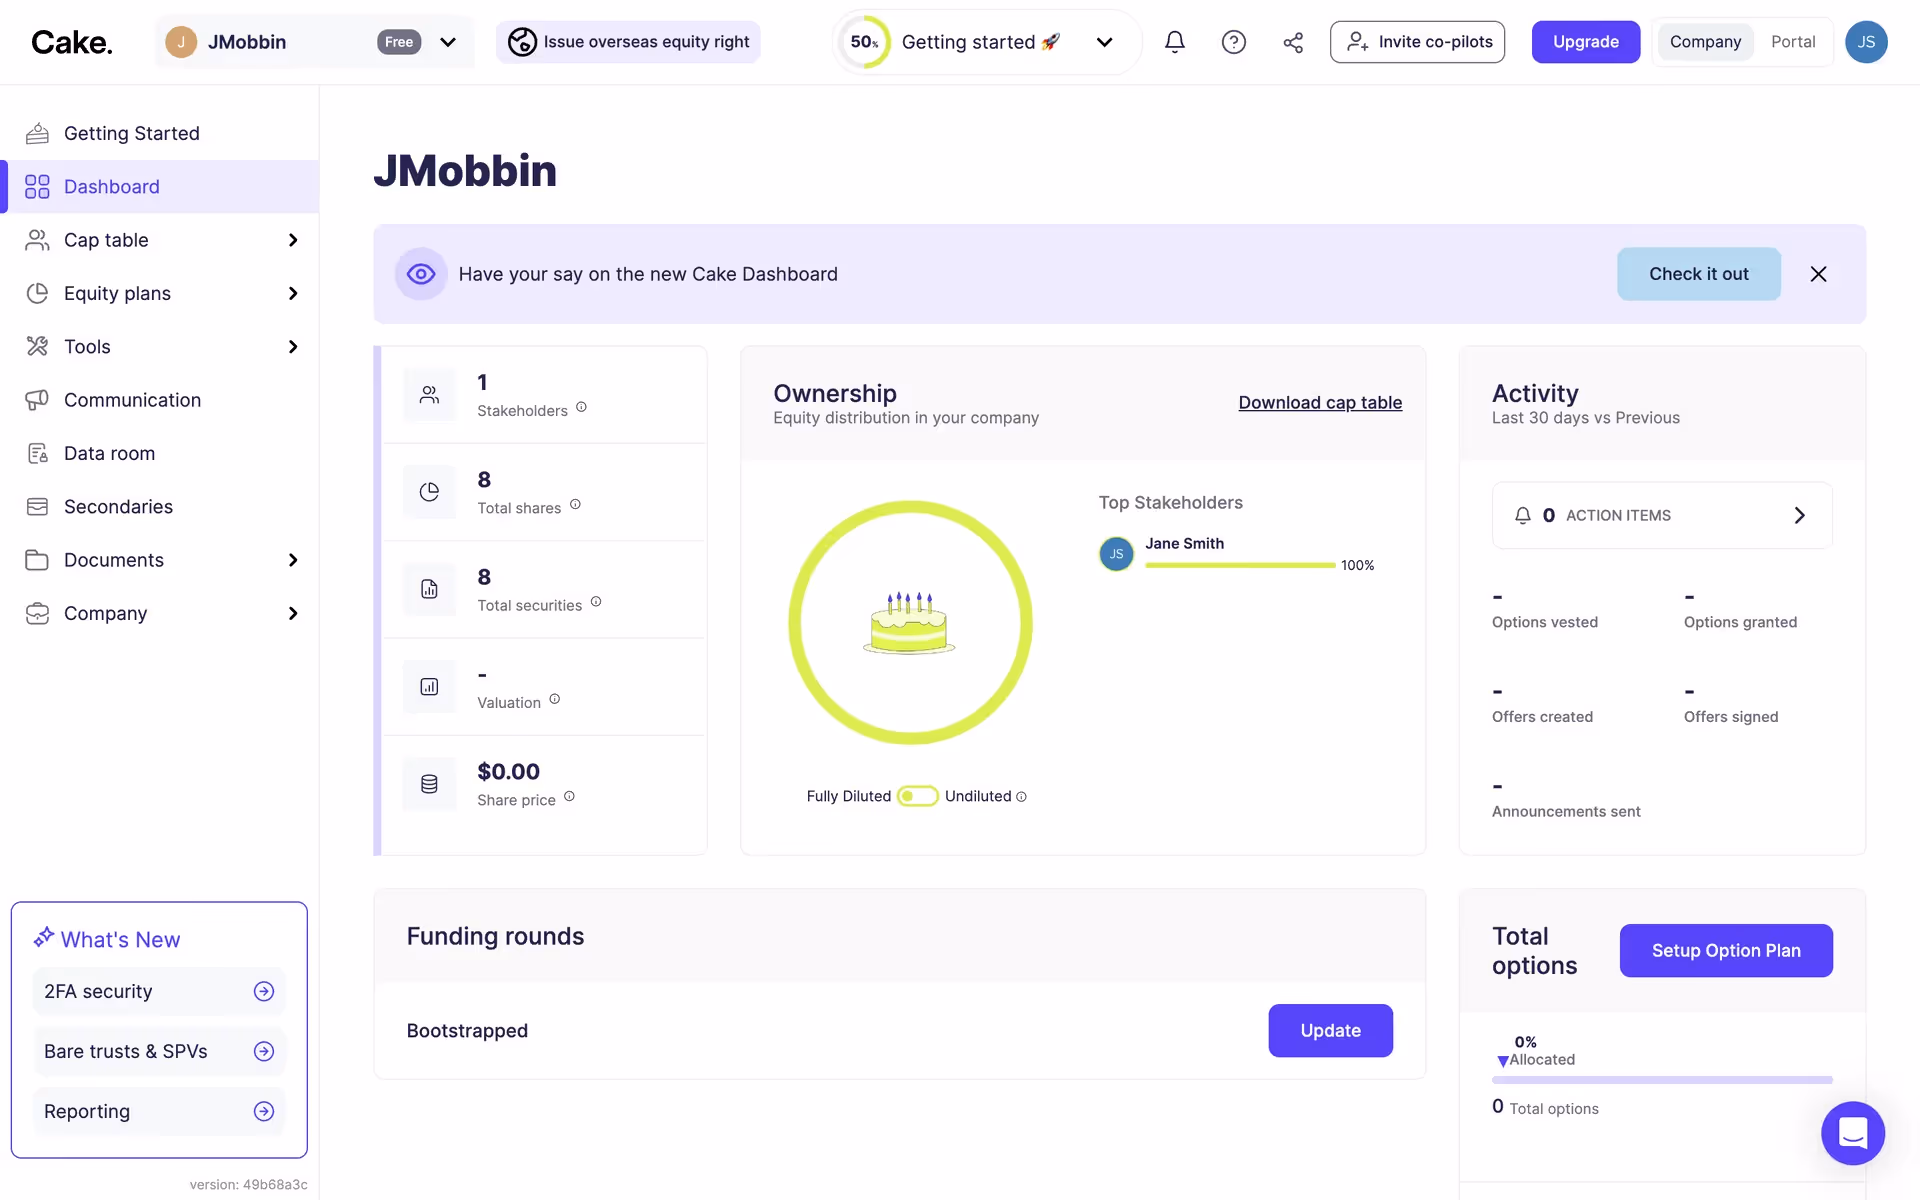1920x1200 pixels.
Task: Click the notifications bell icon
Action: (1175, 42)
